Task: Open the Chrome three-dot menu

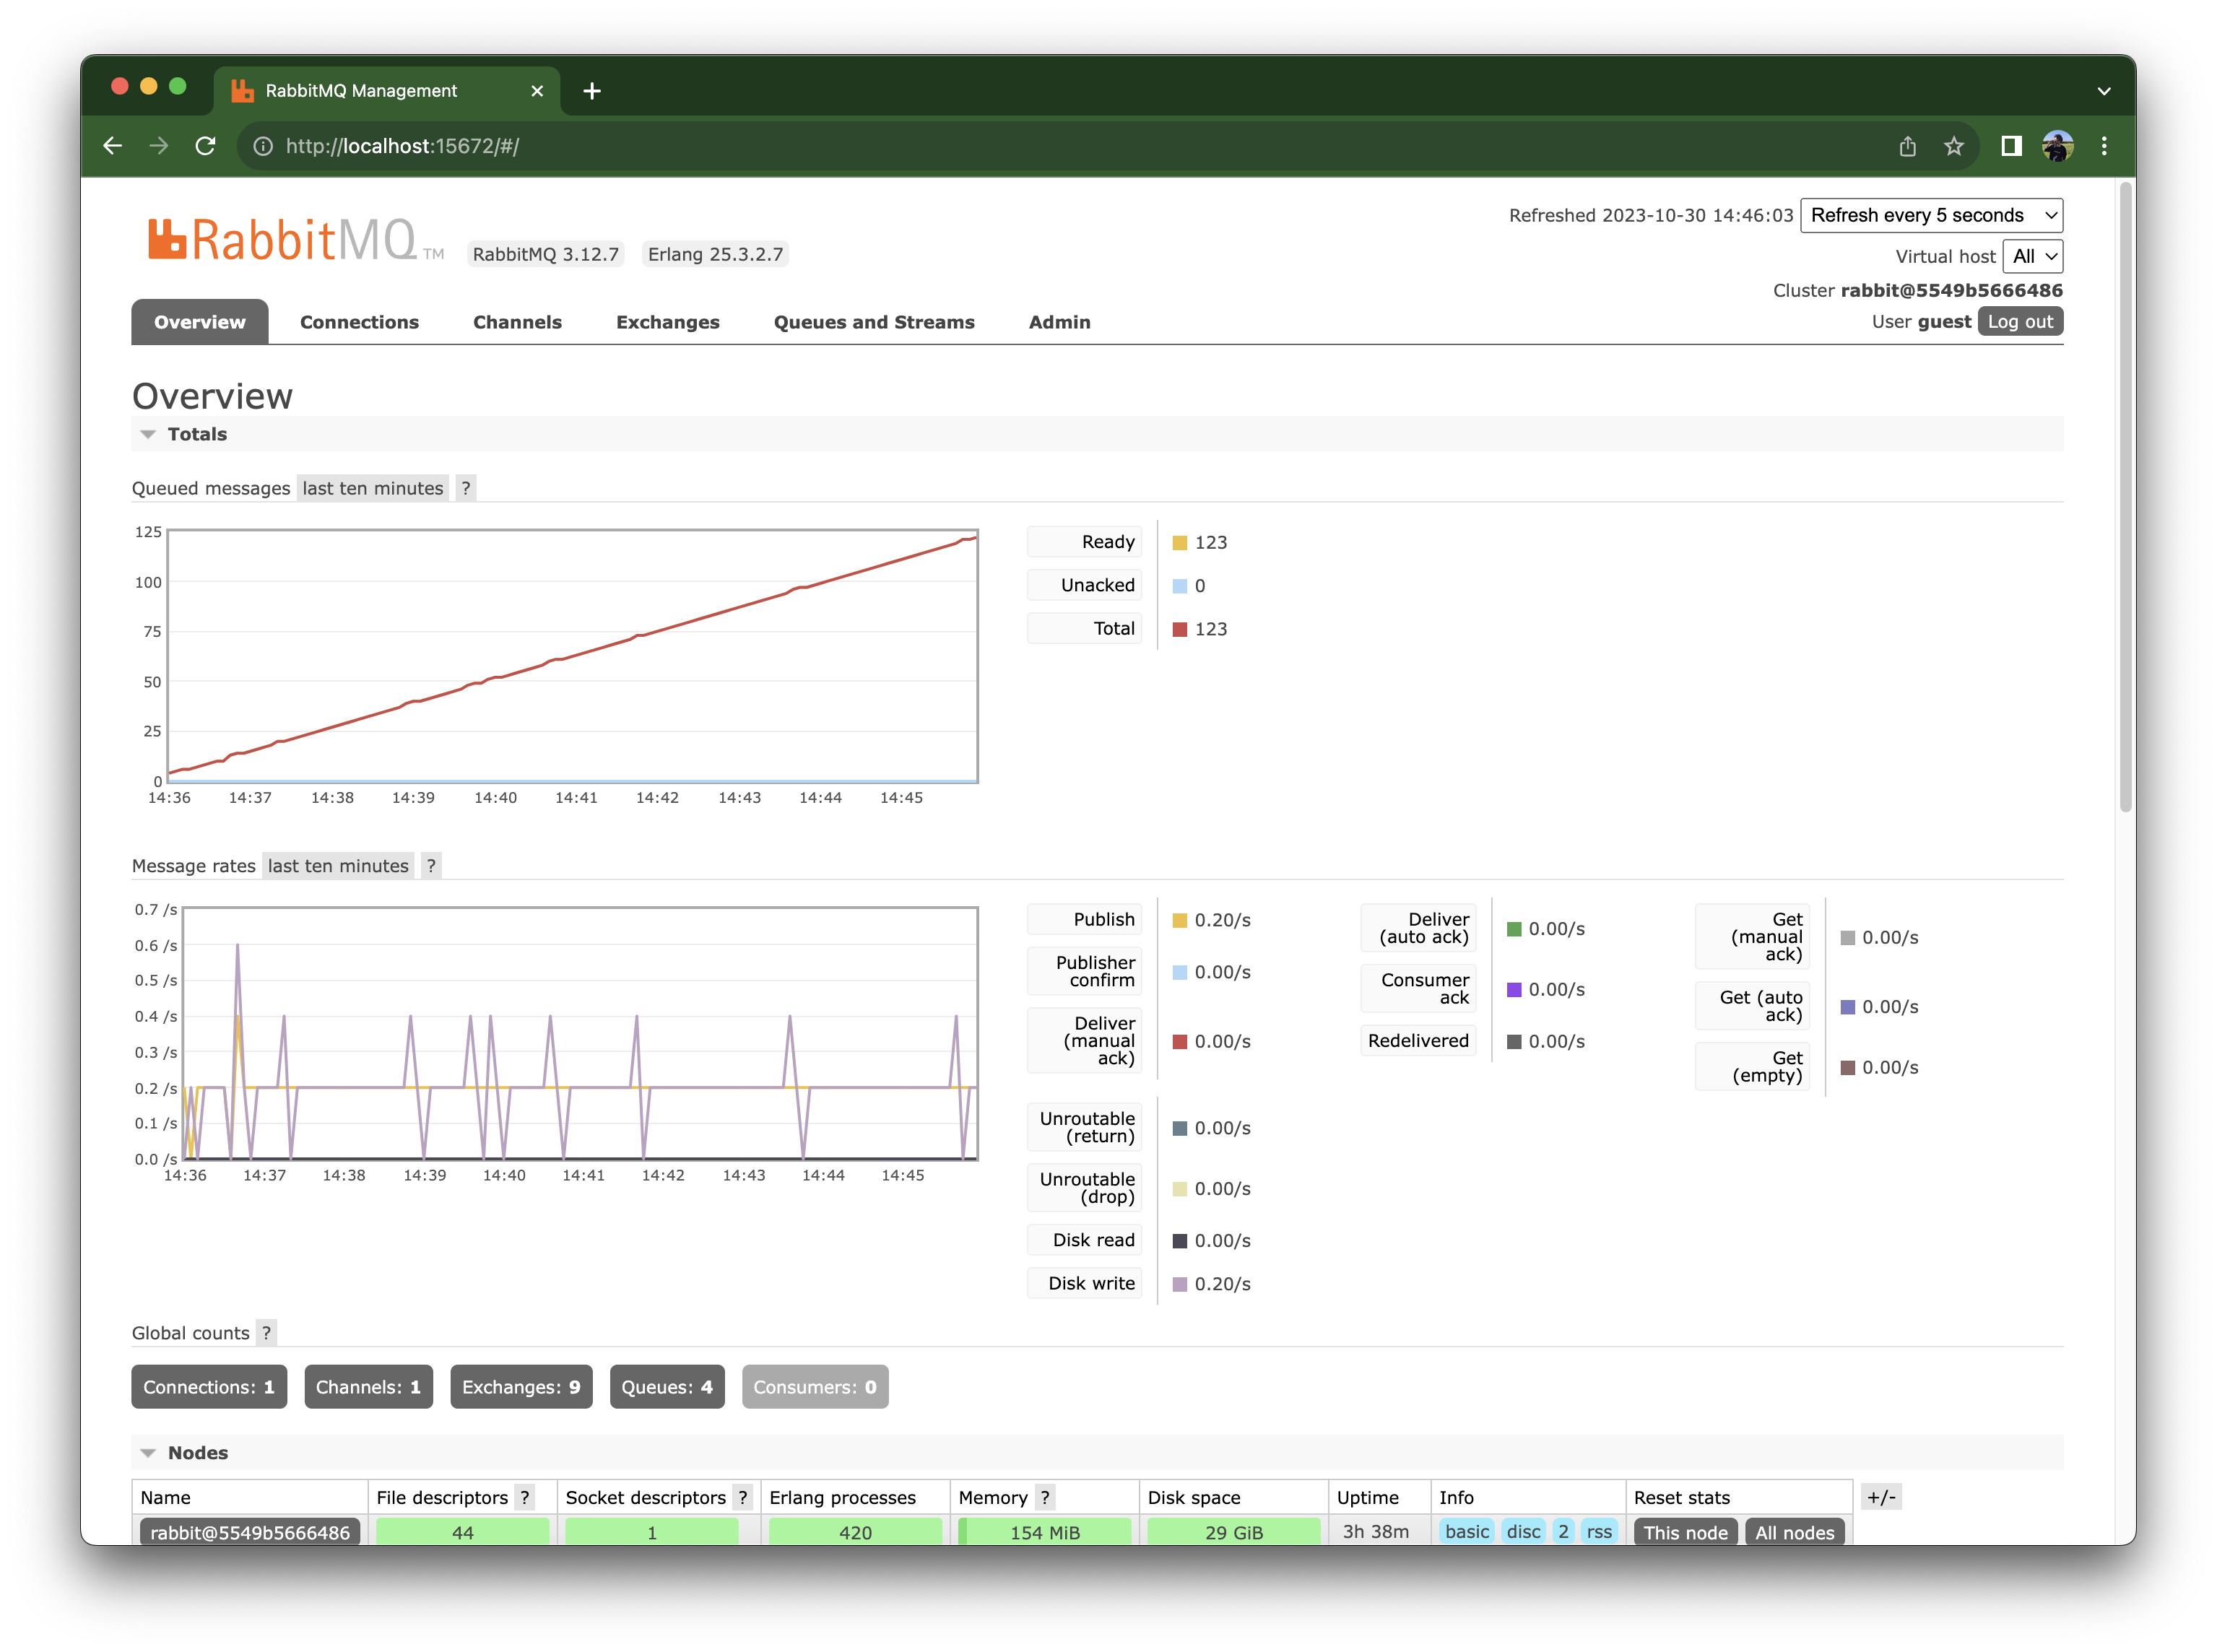Action: tap(2104, 146)
